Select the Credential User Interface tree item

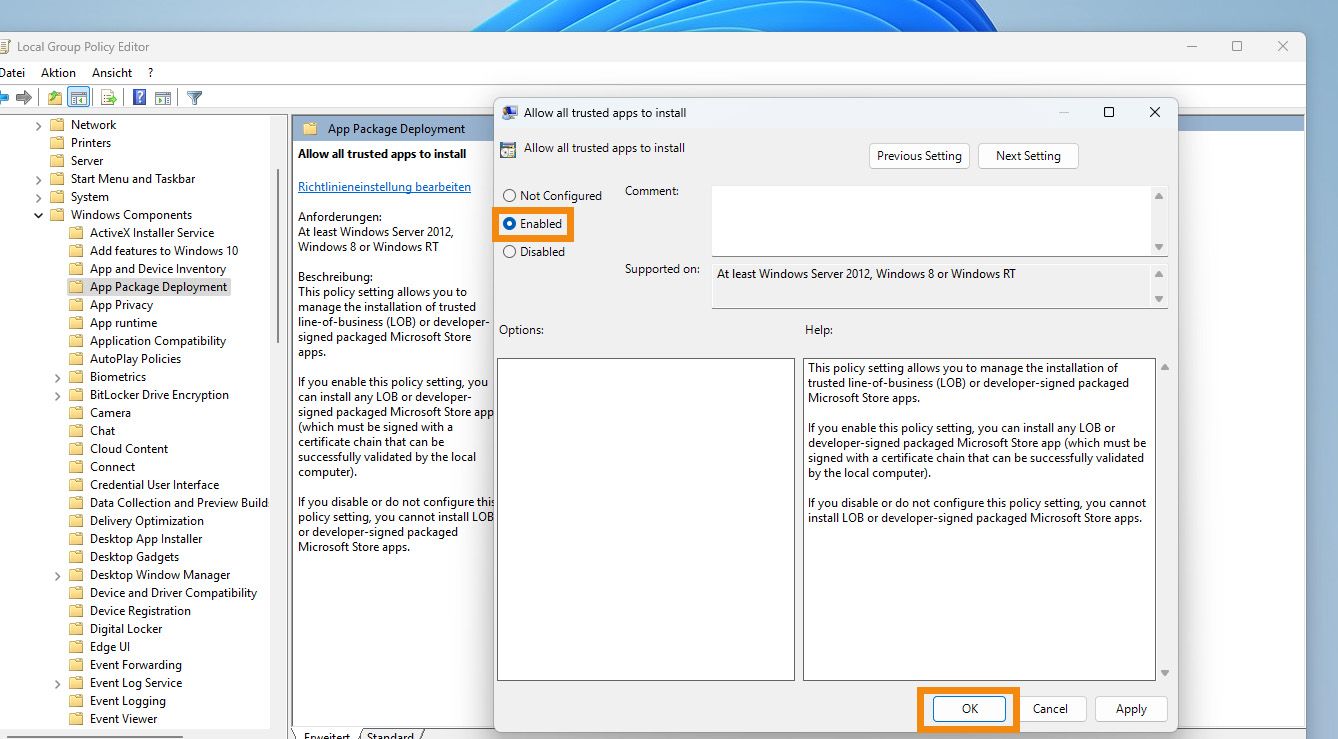click(154, 485)
